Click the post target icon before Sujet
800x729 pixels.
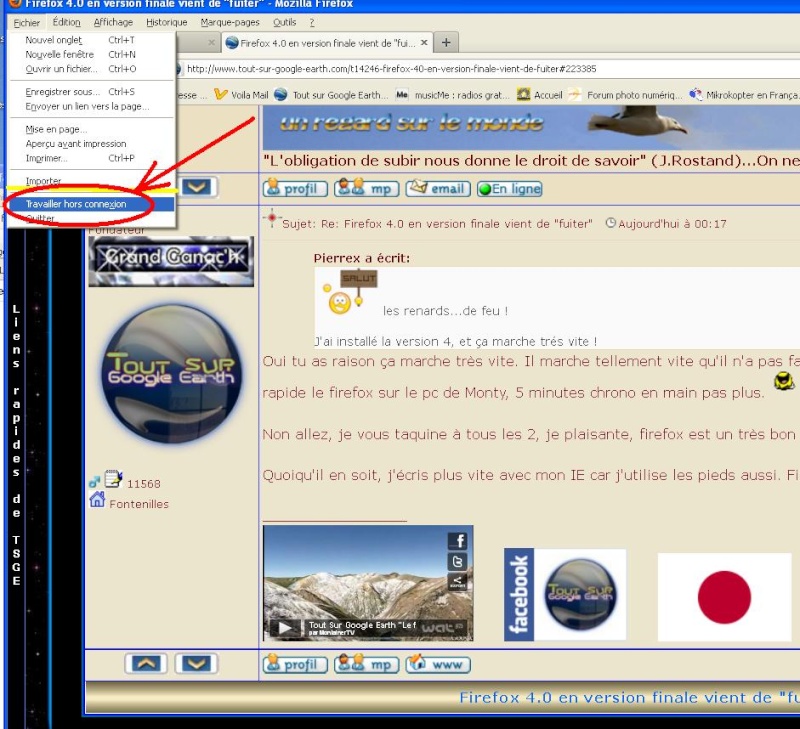[272, 218]
